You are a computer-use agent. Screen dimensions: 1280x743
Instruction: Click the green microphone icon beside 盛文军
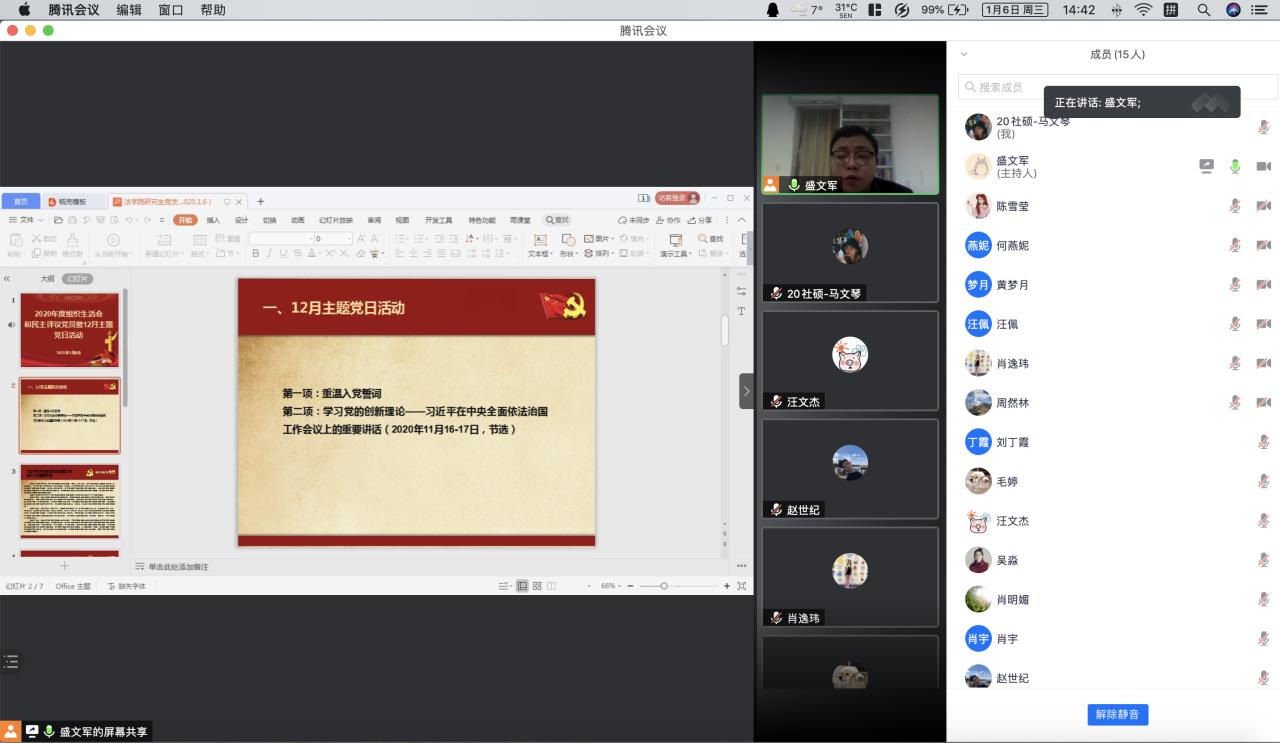[1235, 166]
